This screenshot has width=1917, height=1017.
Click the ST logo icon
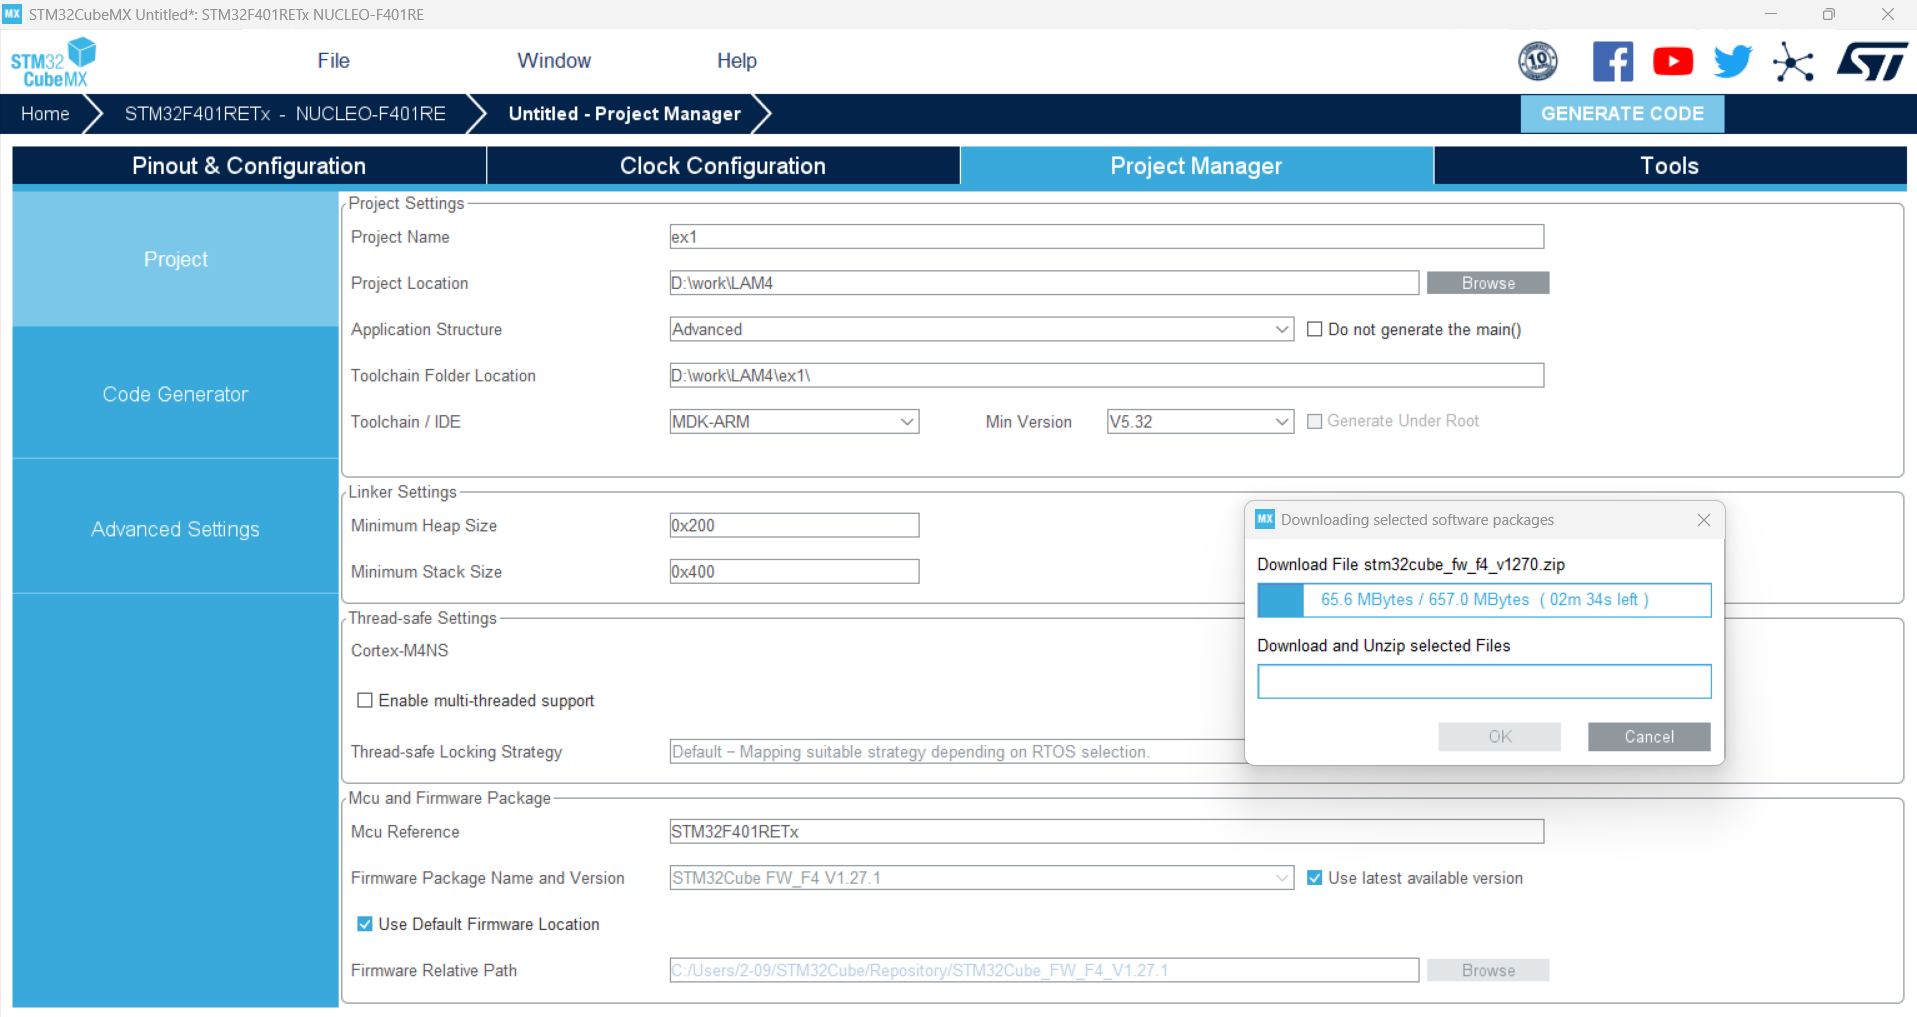tap(1872, 61)
